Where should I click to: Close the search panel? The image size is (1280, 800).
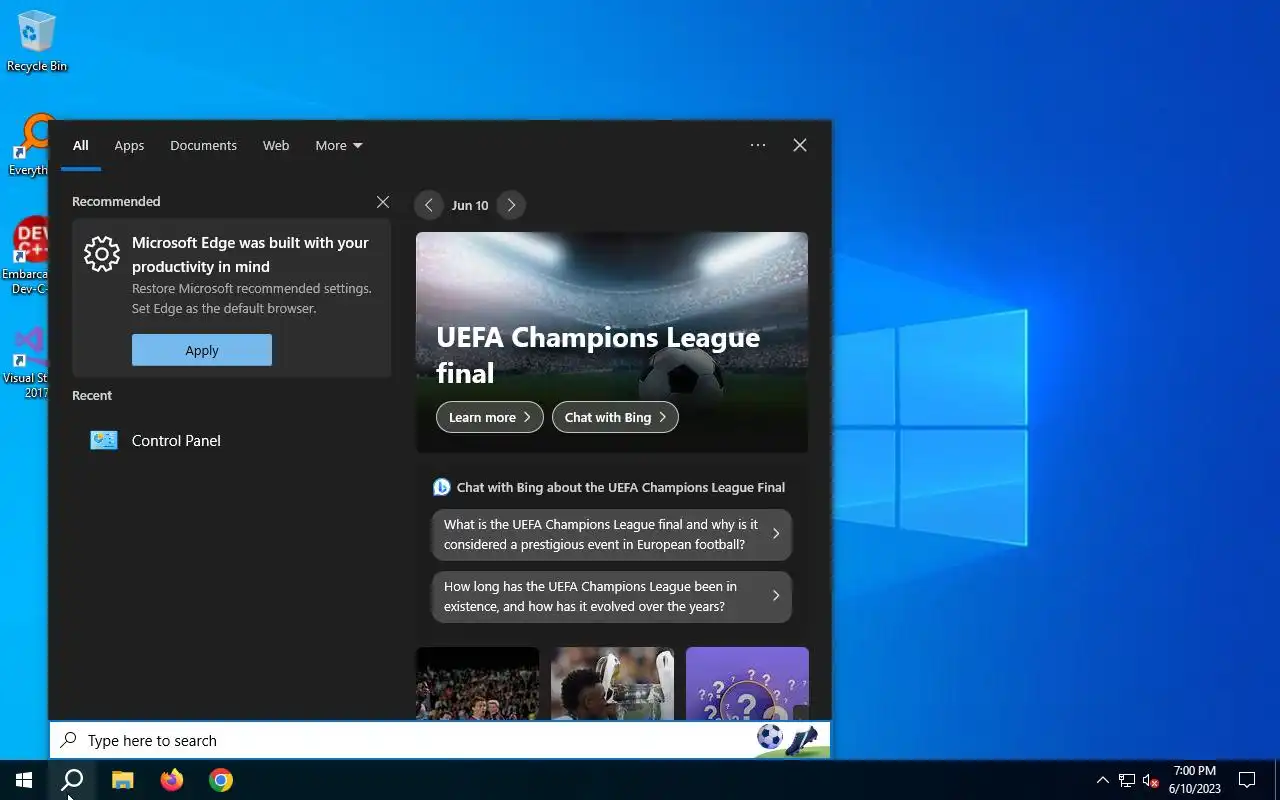(x=800, y=145)
